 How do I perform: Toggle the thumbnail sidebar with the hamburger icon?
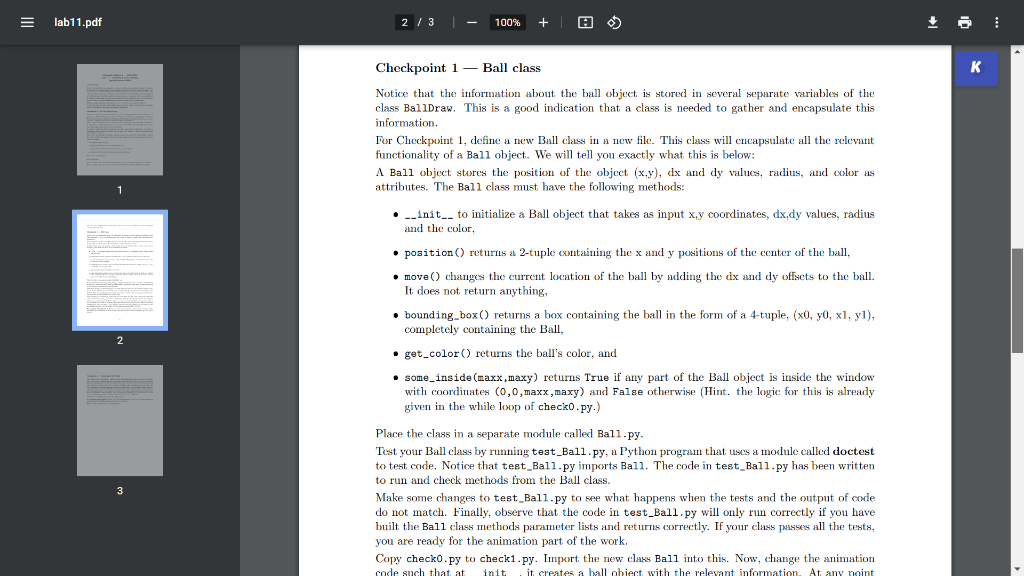pos(27,21)
